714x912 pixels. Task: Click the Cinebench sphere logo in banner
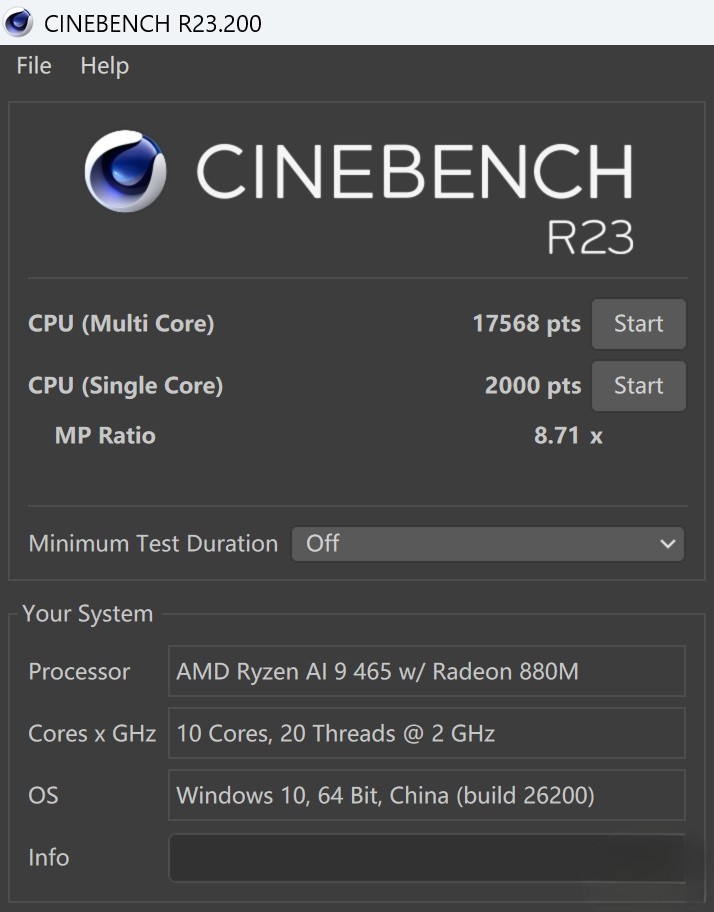click(x=125, y=171)
